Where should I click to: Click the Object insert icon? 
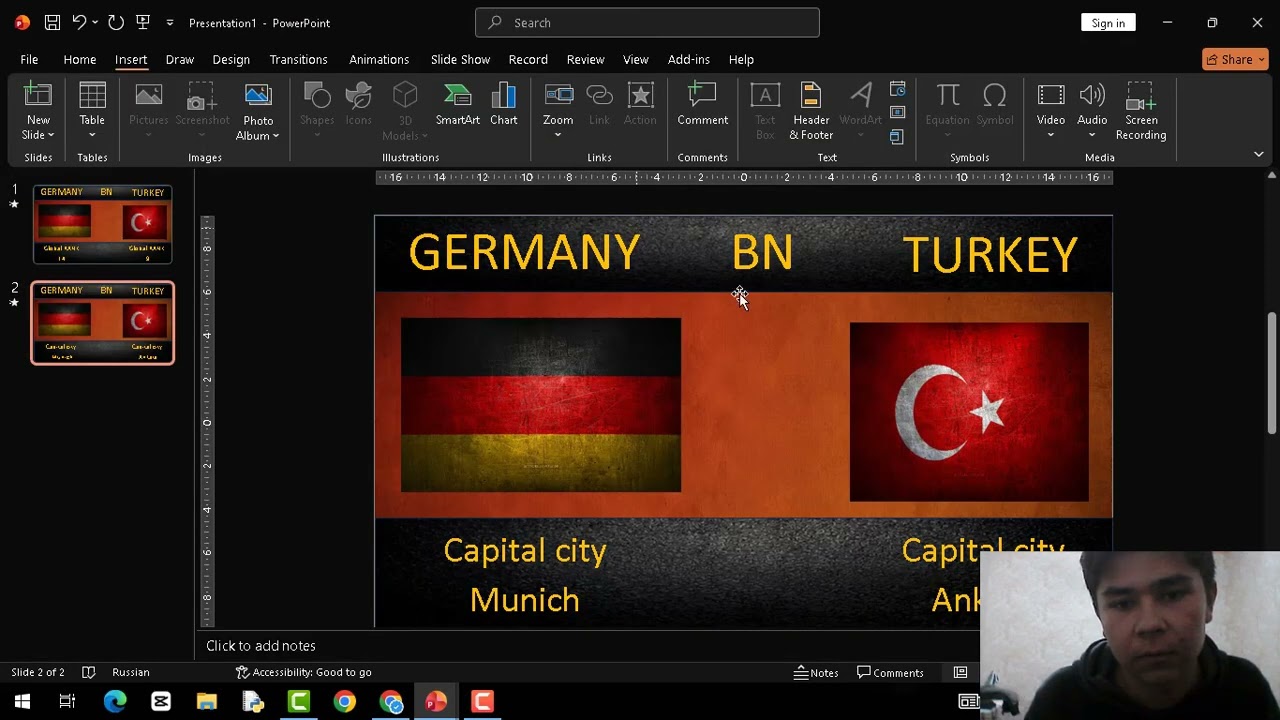[897, 136]
